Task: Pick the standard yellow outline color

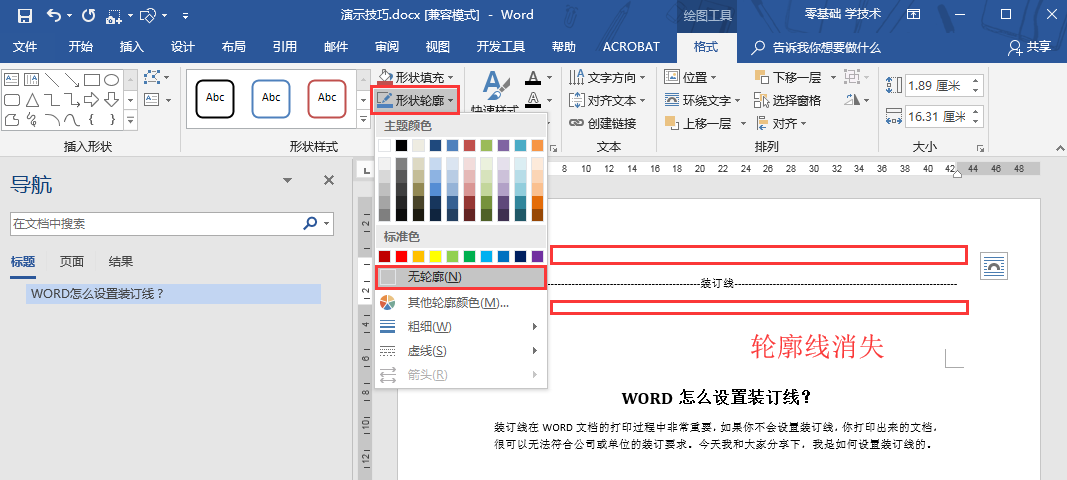Action: pos(436,256)
